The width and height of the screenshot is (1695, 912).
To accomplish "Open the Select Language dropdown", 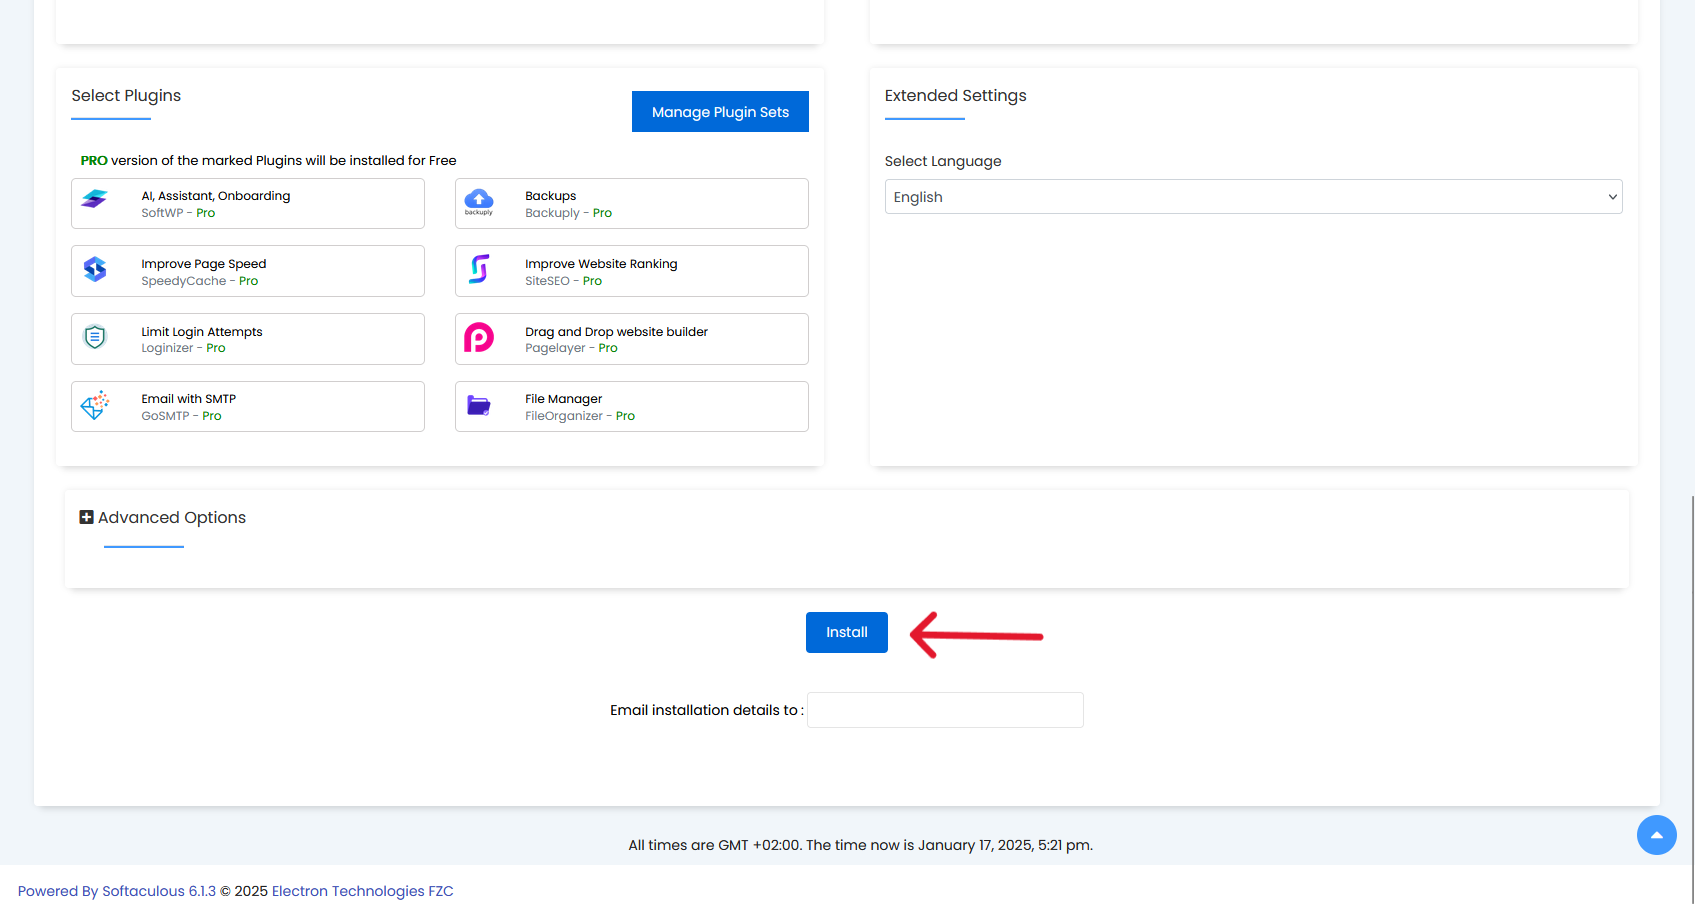I will tap(1253, 197).
